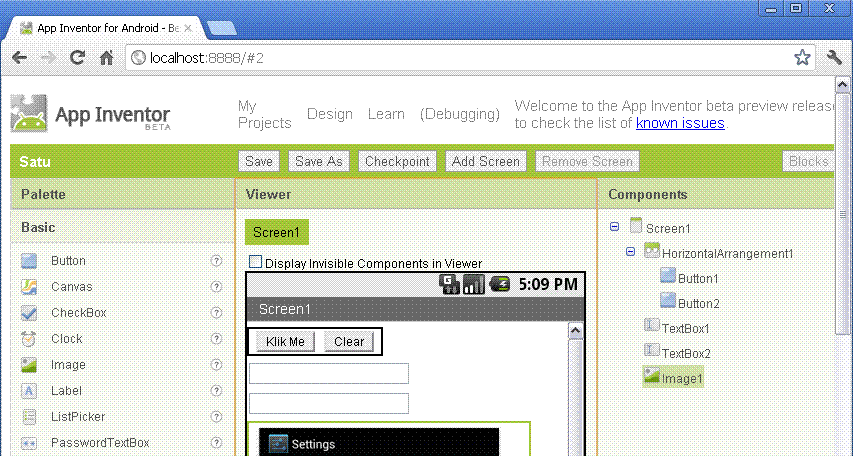The width and height of the screenshot is (853, 456).
Task: Click the Button palette icon
Action: click(29, 261)
